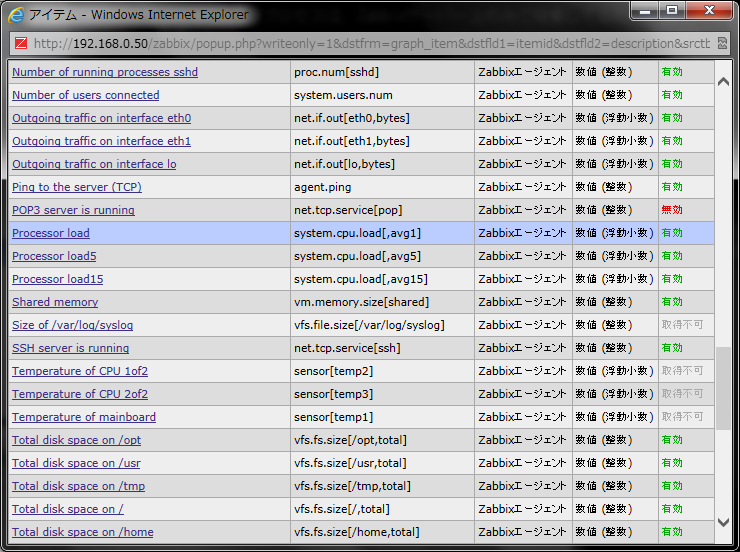The height and width of the screenshot is (552, 740).
Task: Click key vm.memory.size[shared]
Action: (x=362, y=302)
